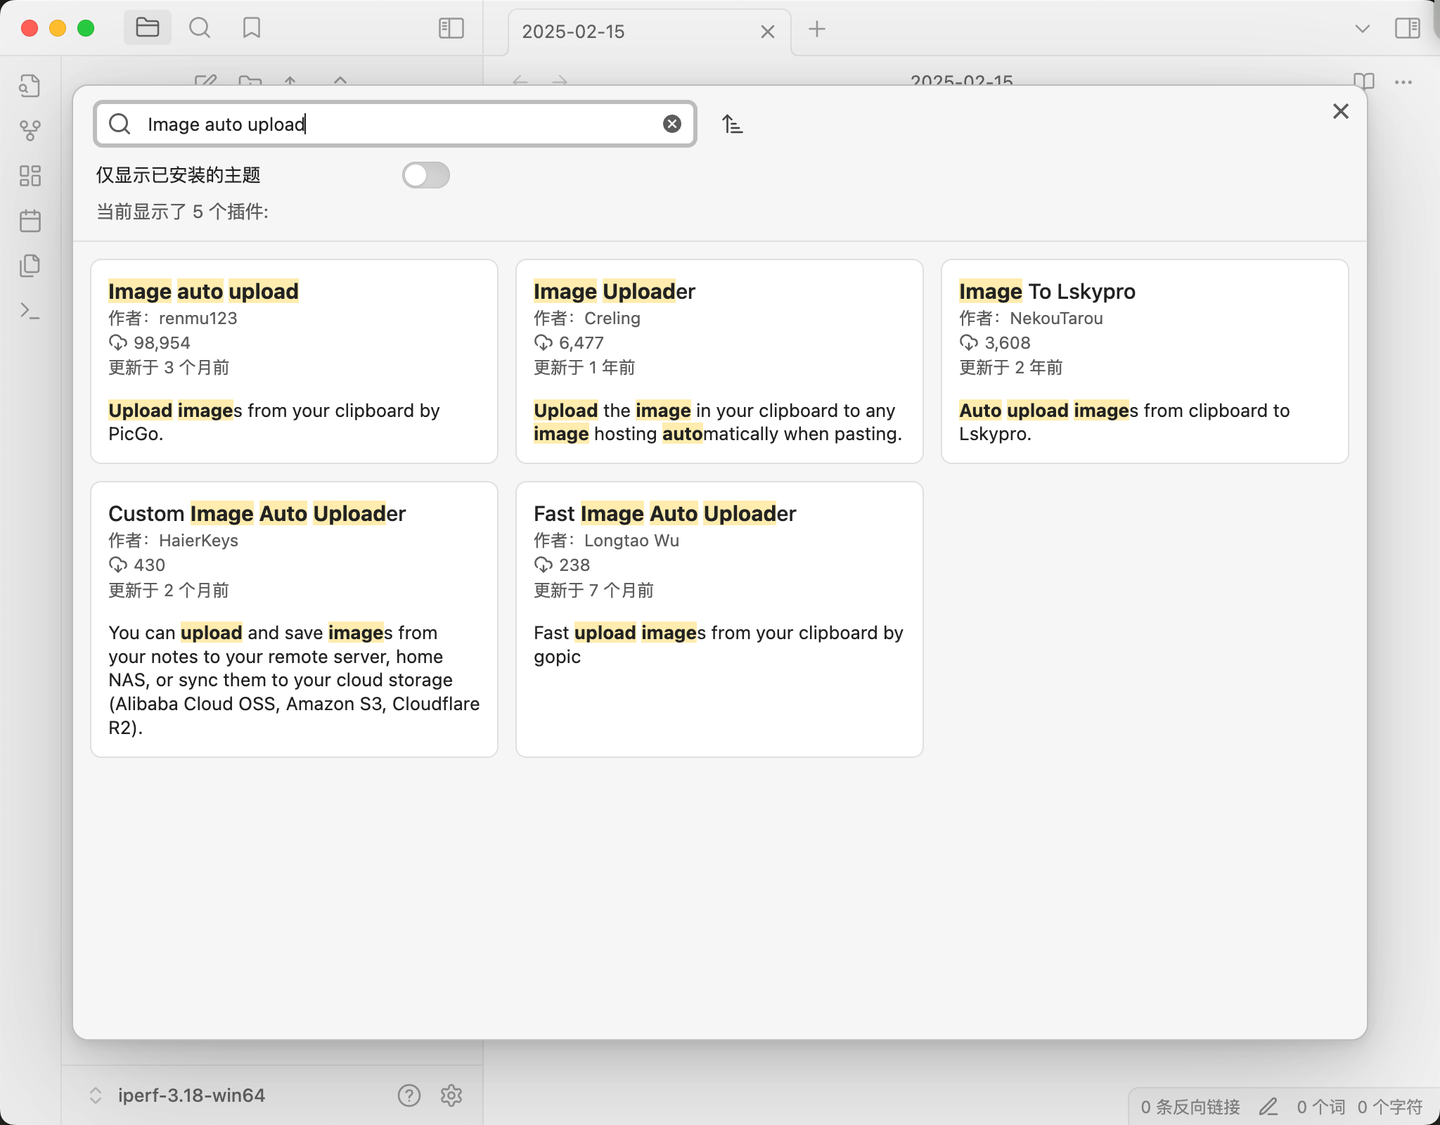
Task: Open the calendar icon in the left sidebar
Action: (x=29, y=221)
